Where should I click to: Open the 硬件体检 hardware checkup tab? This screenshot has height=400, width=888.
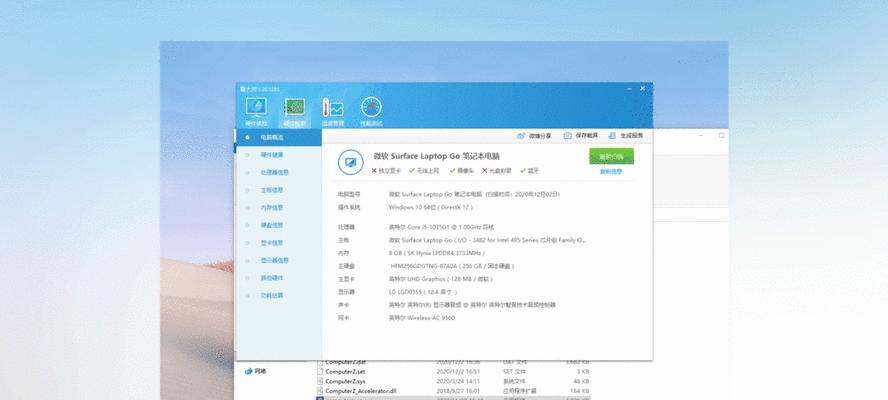point(256,112)
